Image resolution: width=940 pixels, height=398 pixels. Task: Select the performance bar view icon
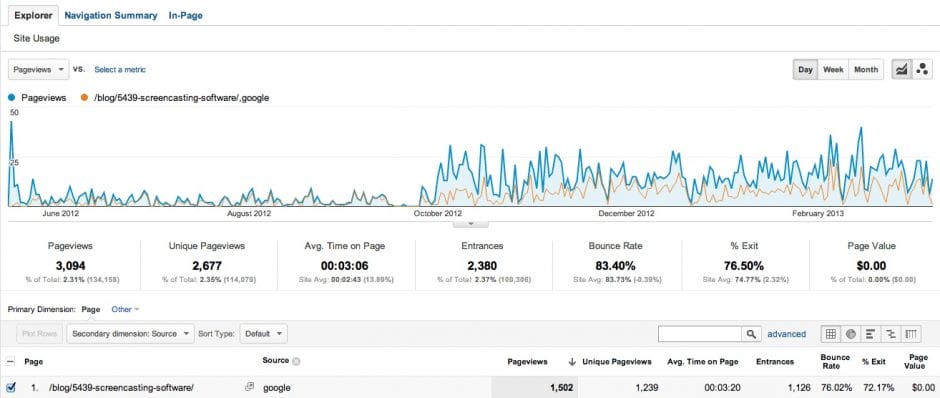coord(870,334)
